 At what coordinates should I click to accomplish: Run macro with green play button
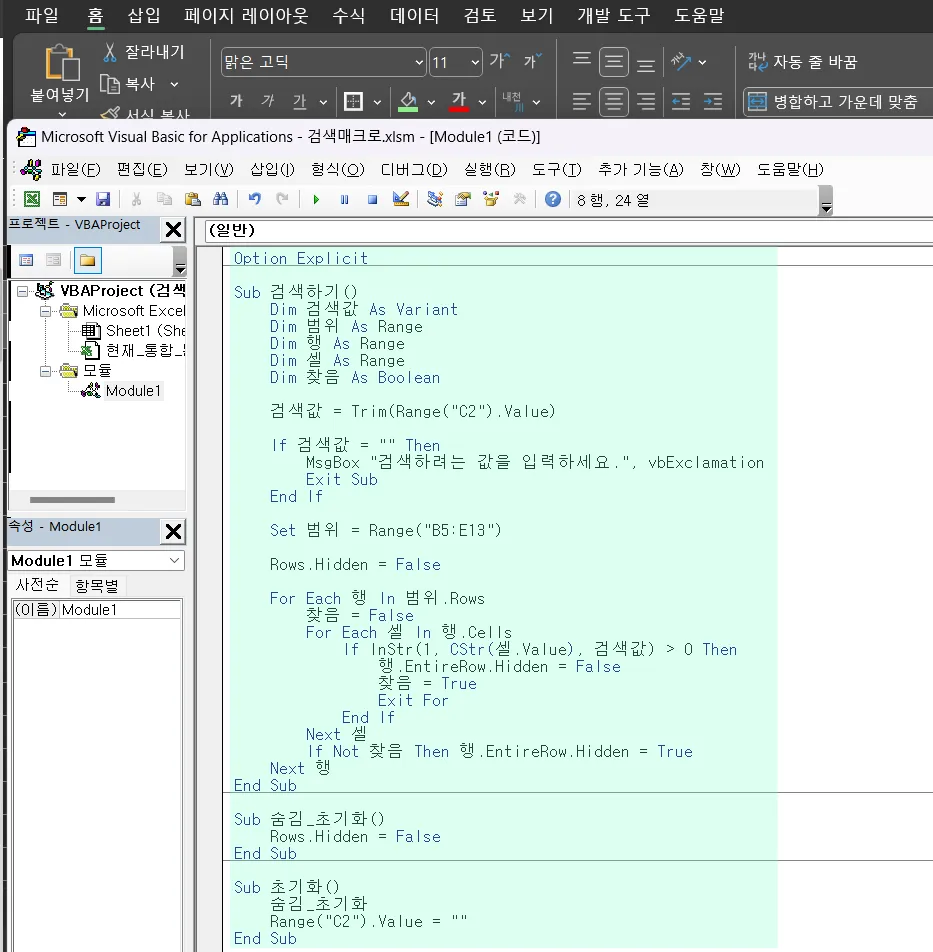point(316,199)
